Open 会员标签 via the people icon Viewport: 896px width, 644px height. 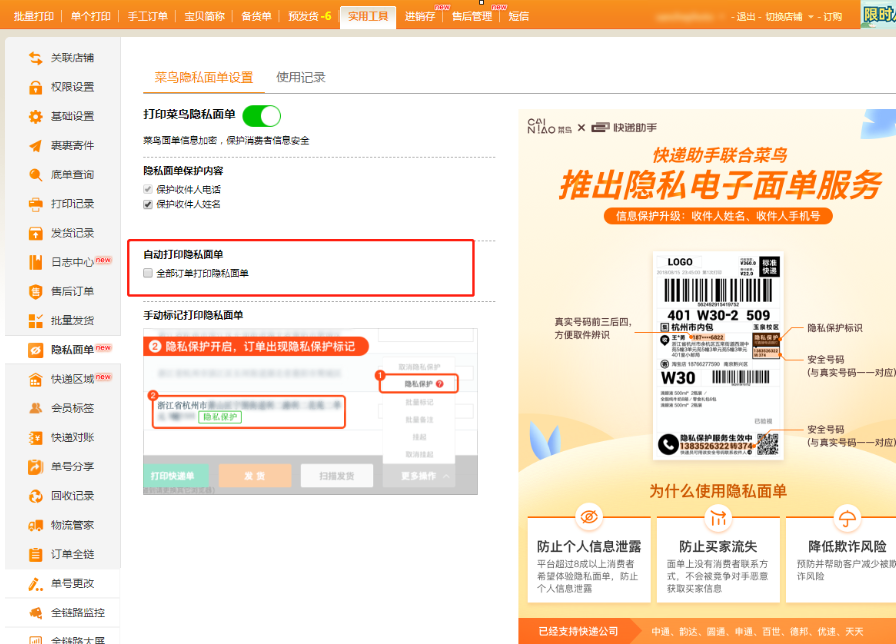click(35, 408)
